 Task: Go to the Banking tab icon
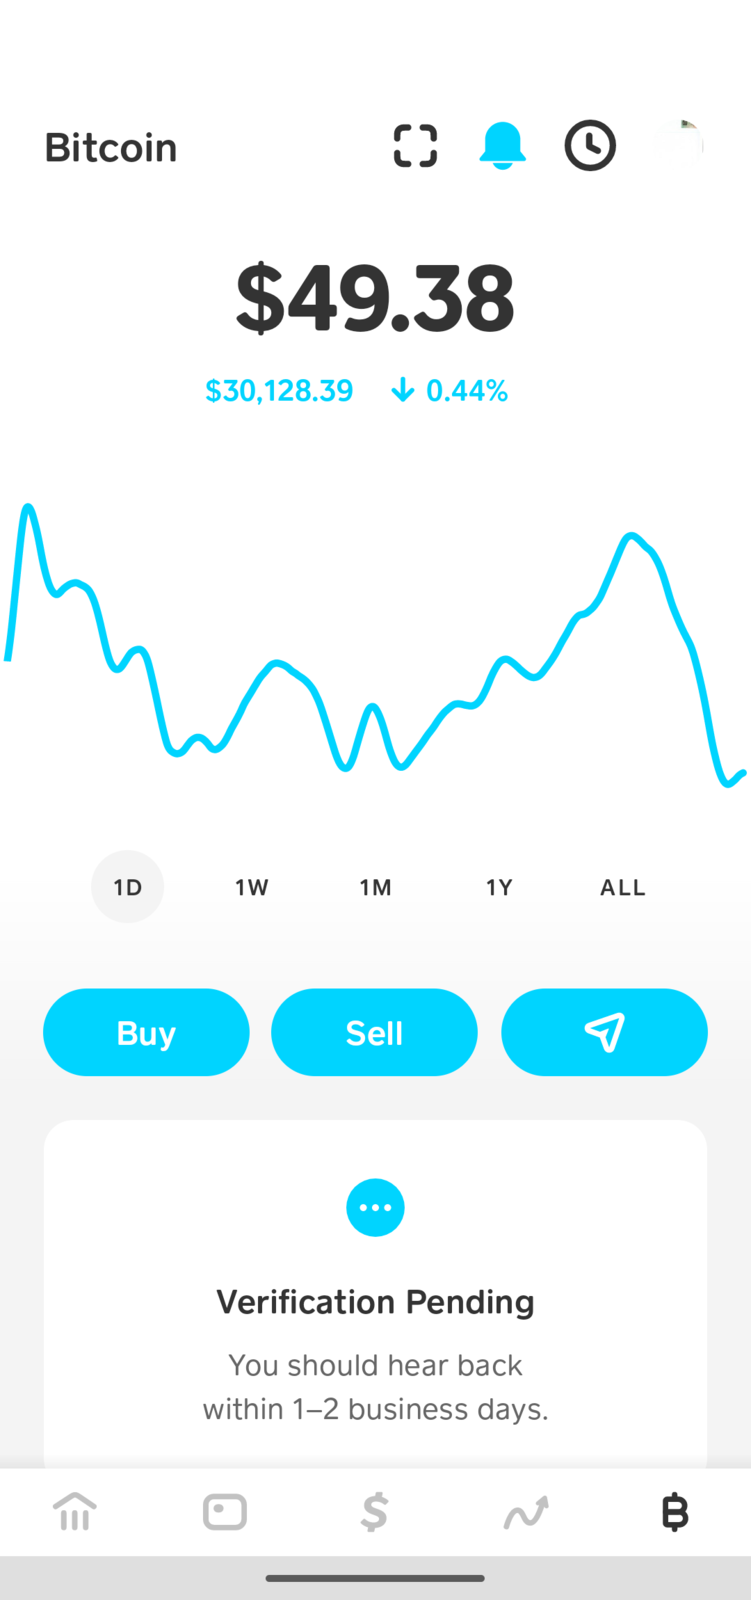click(x=75, y=1512)
